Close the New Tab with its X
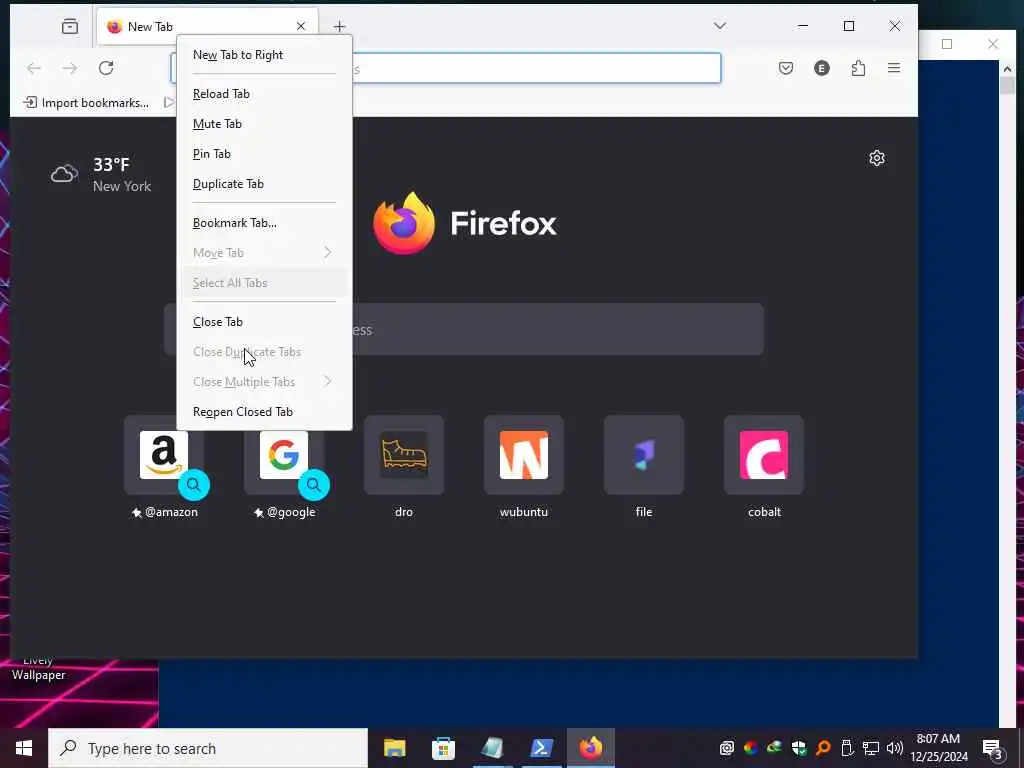The image size is (1024, 768). coord(300,26)
